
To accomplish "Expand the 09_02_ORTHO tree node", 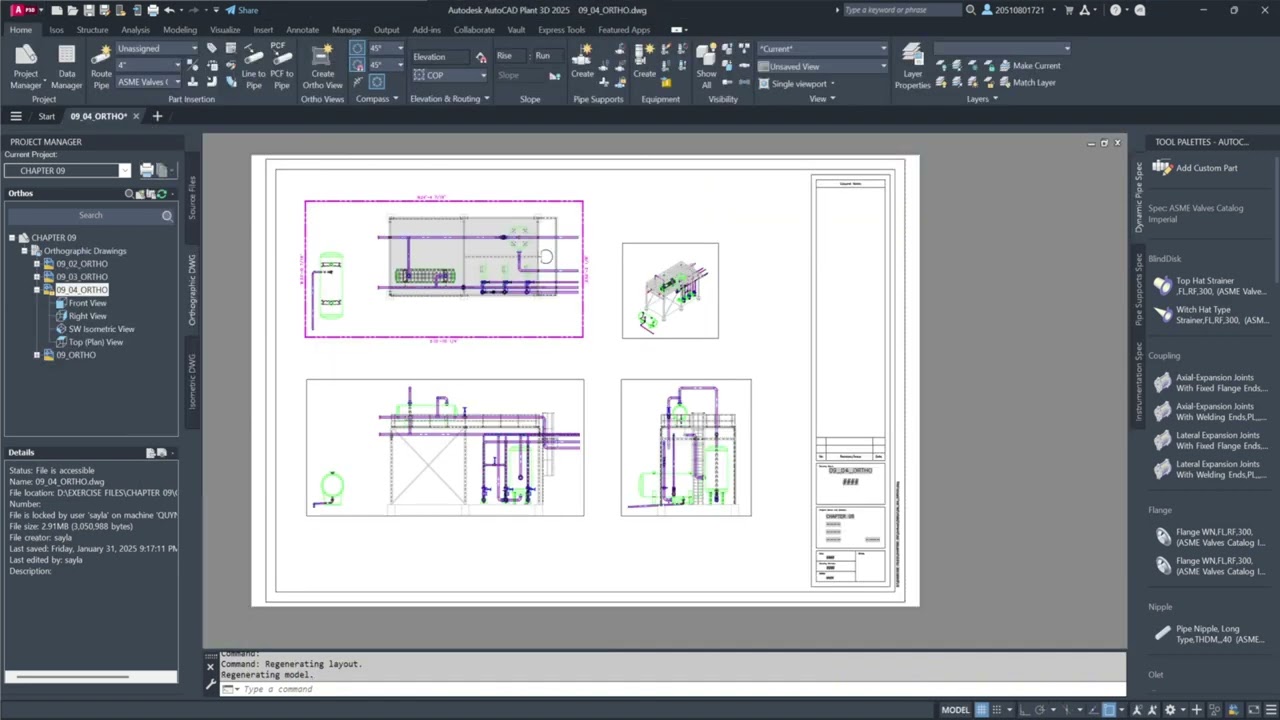I will coord(37,264).
